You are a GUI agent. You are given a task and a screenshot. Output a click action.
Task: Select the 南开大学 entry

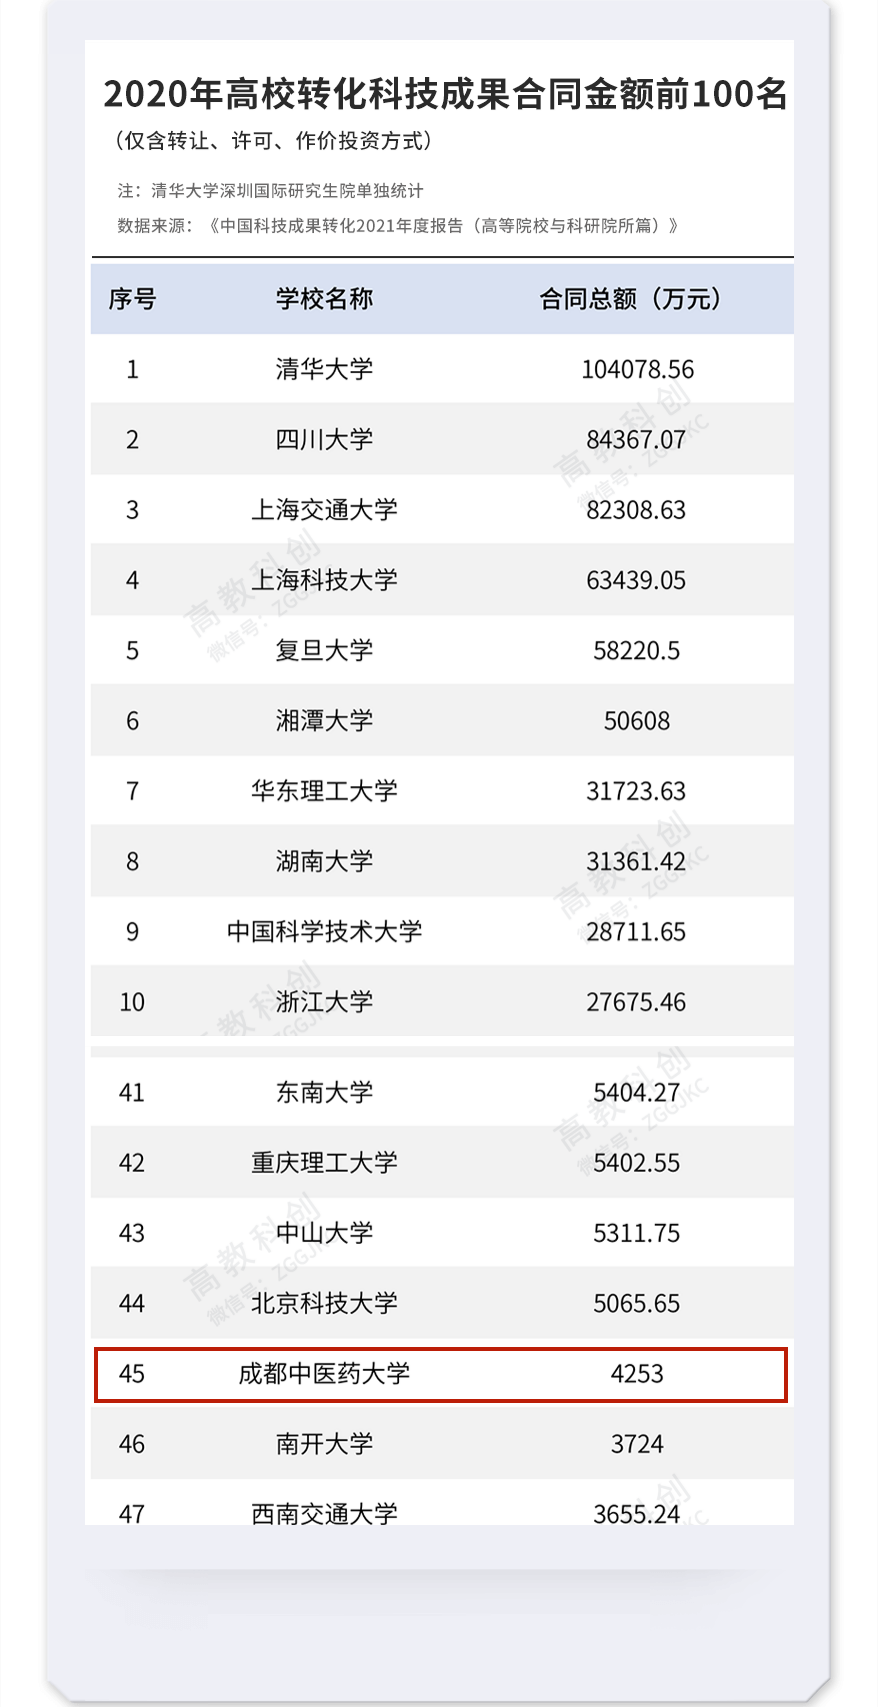pyautogui.click(x=324, y=1444)
